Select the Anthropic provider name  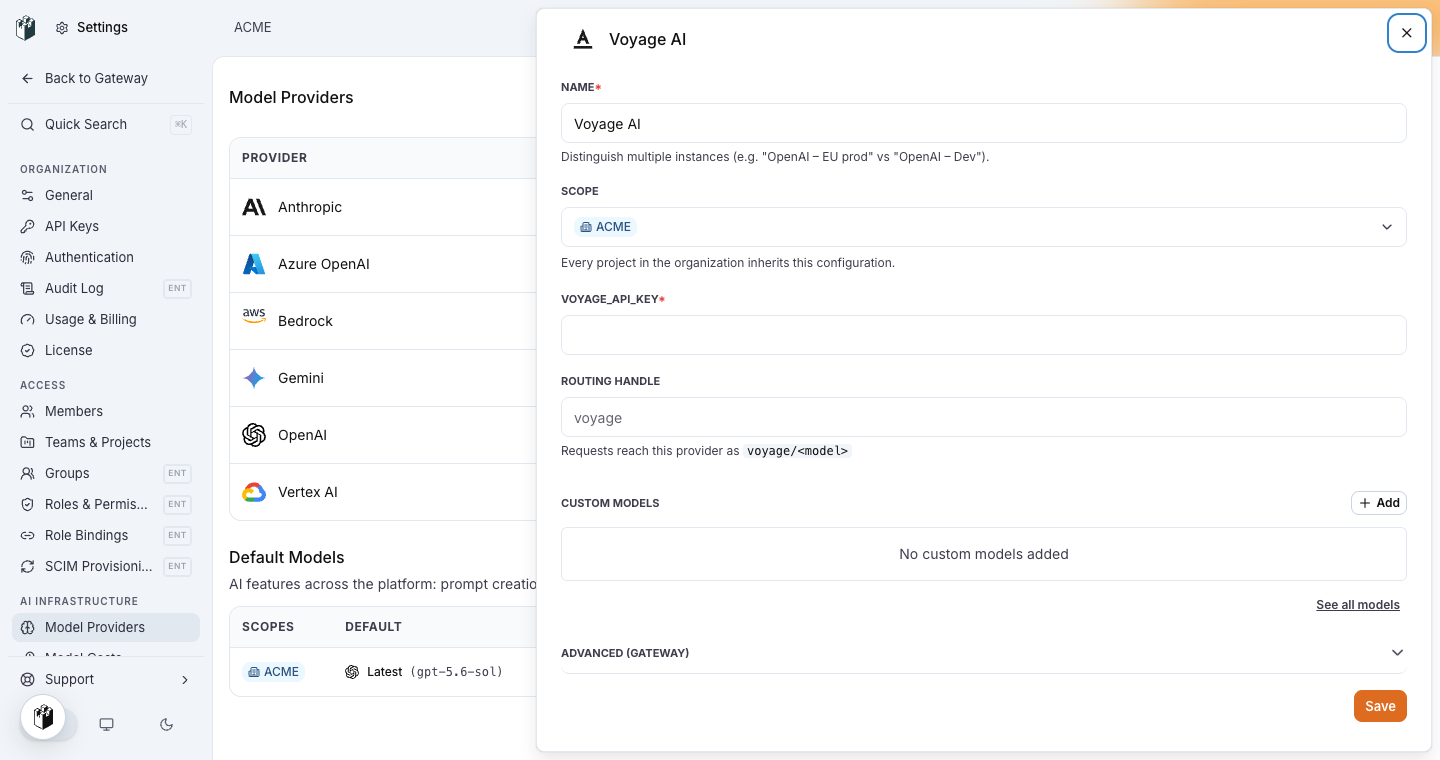[310, 207]
